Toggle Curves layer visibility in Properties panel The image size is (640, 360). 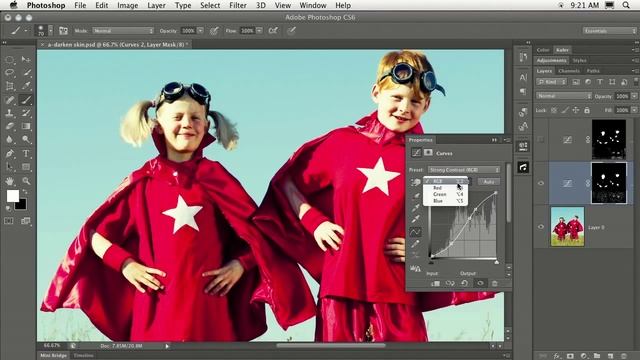[480, 283]
